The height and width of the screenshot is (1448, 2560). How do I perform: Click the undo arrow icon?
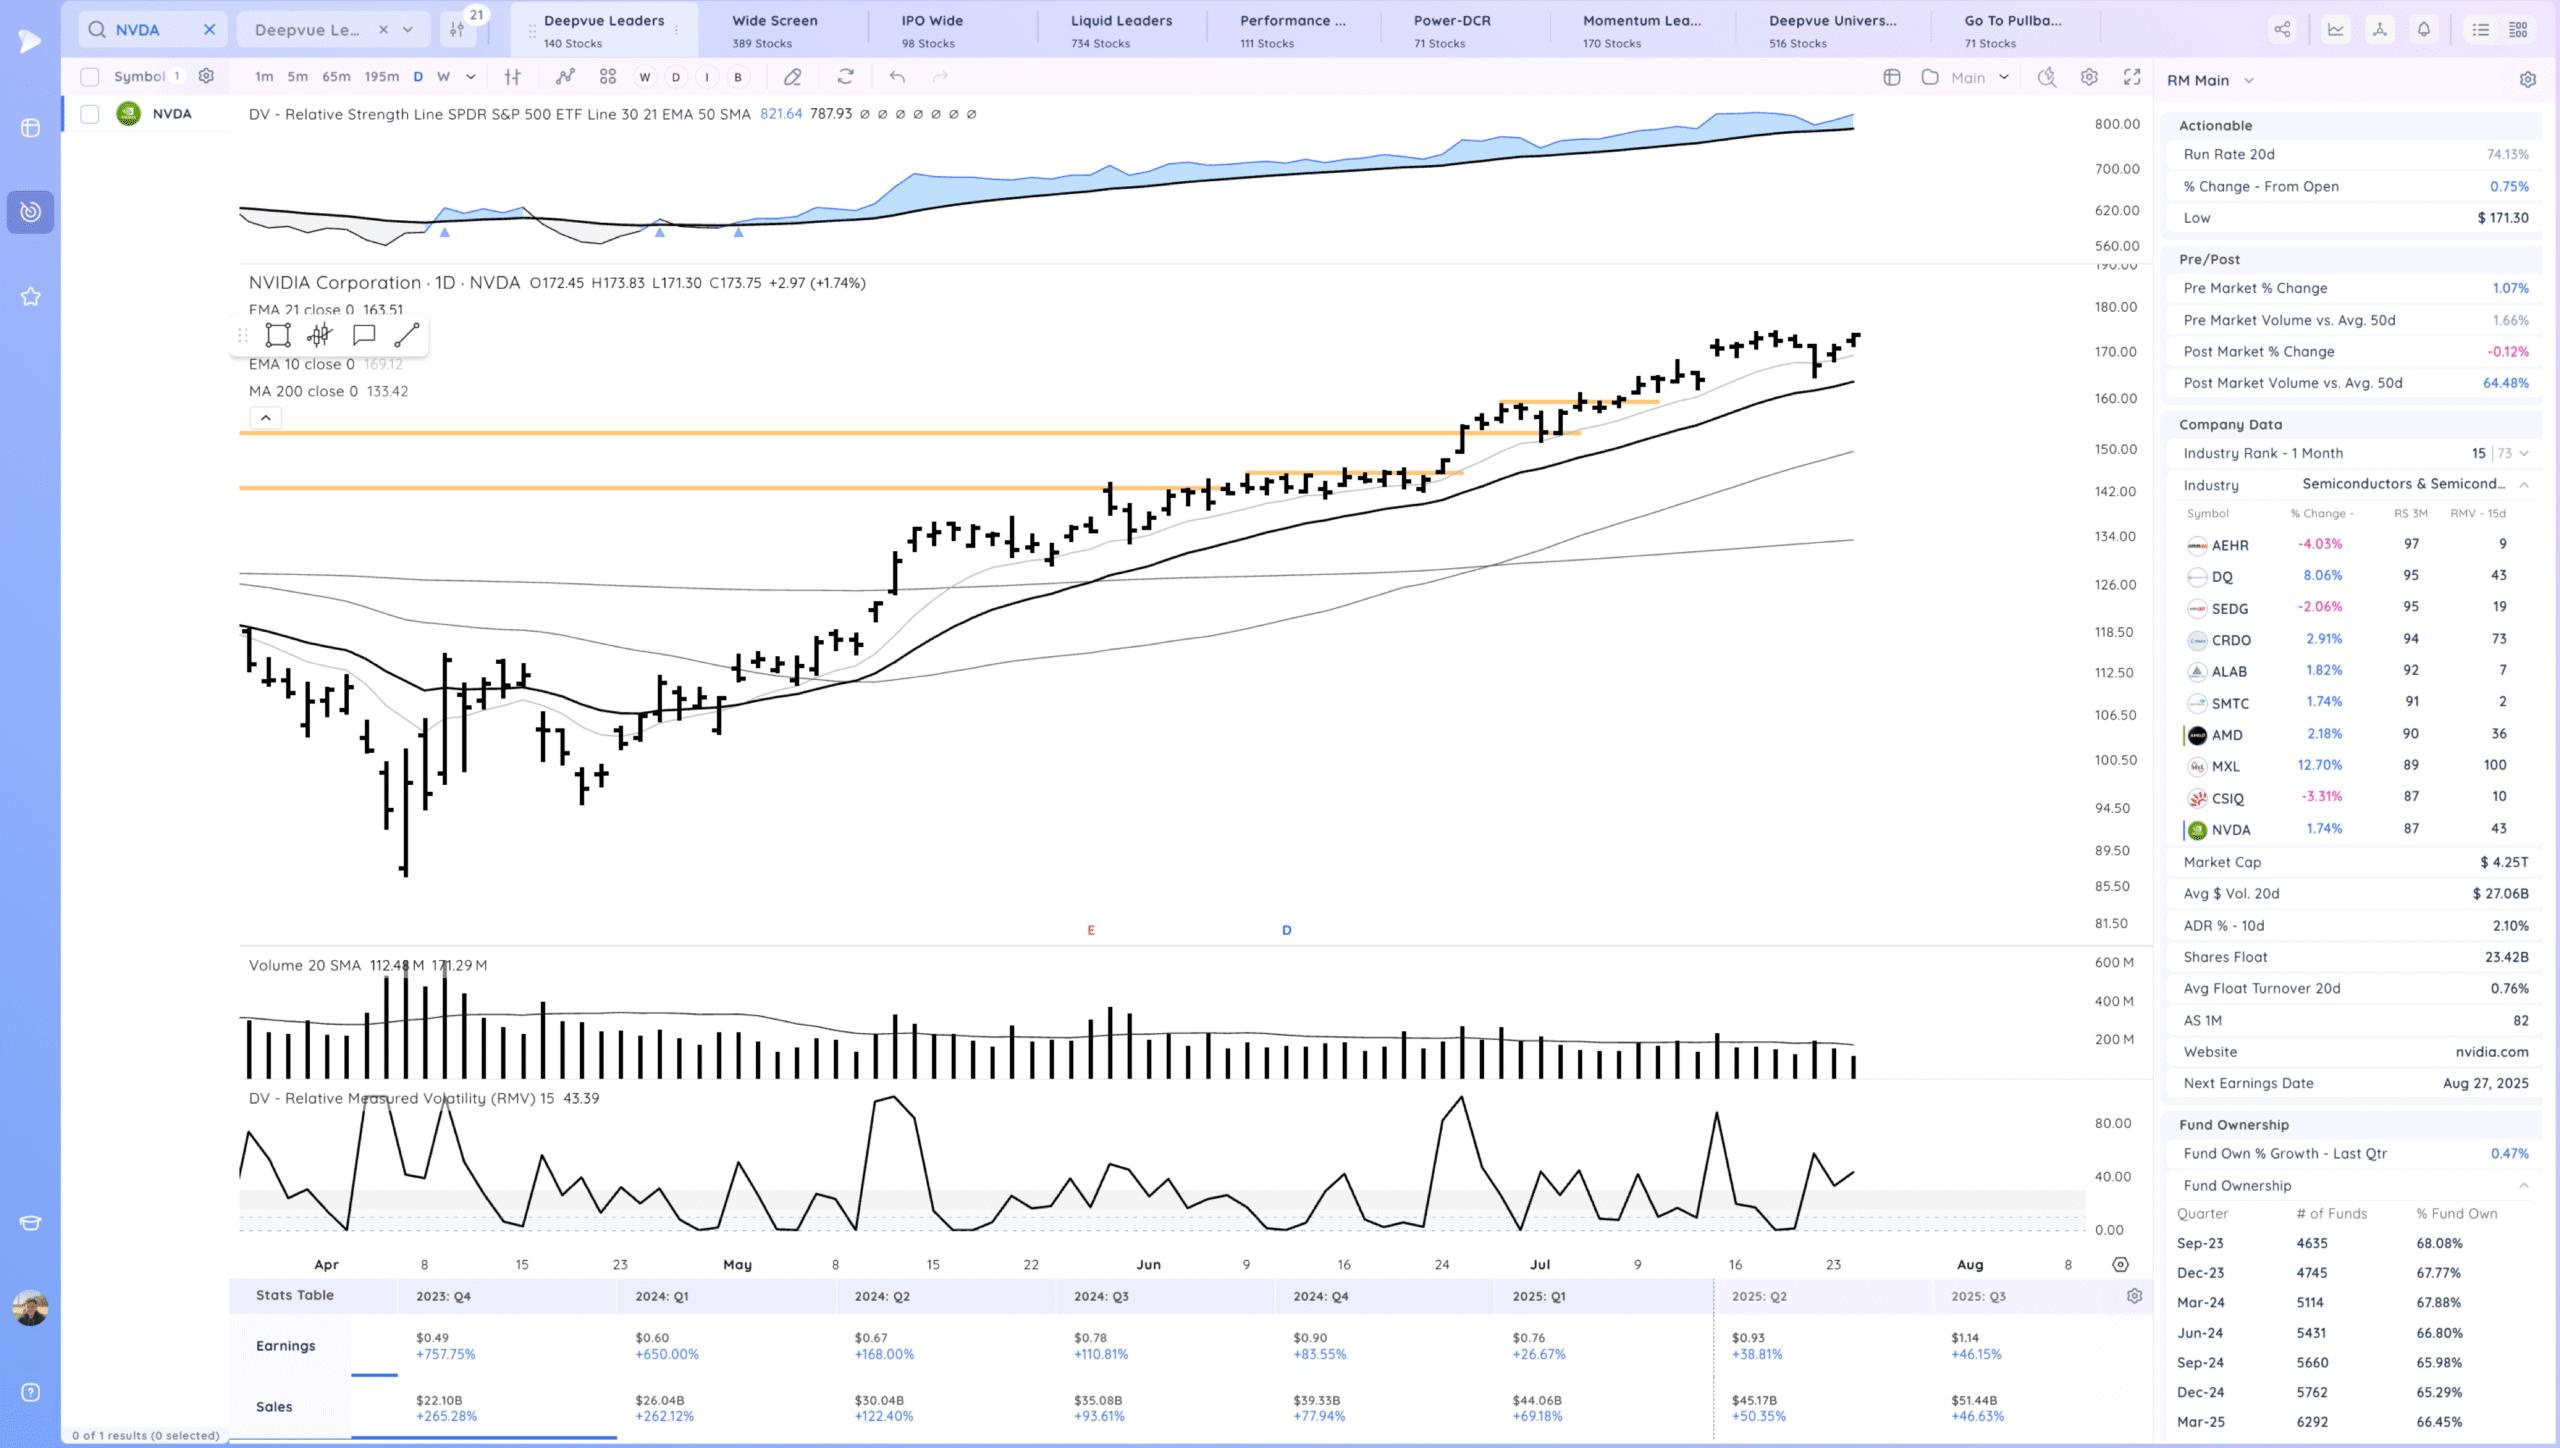pyautogui.click(x=897, y=77)
